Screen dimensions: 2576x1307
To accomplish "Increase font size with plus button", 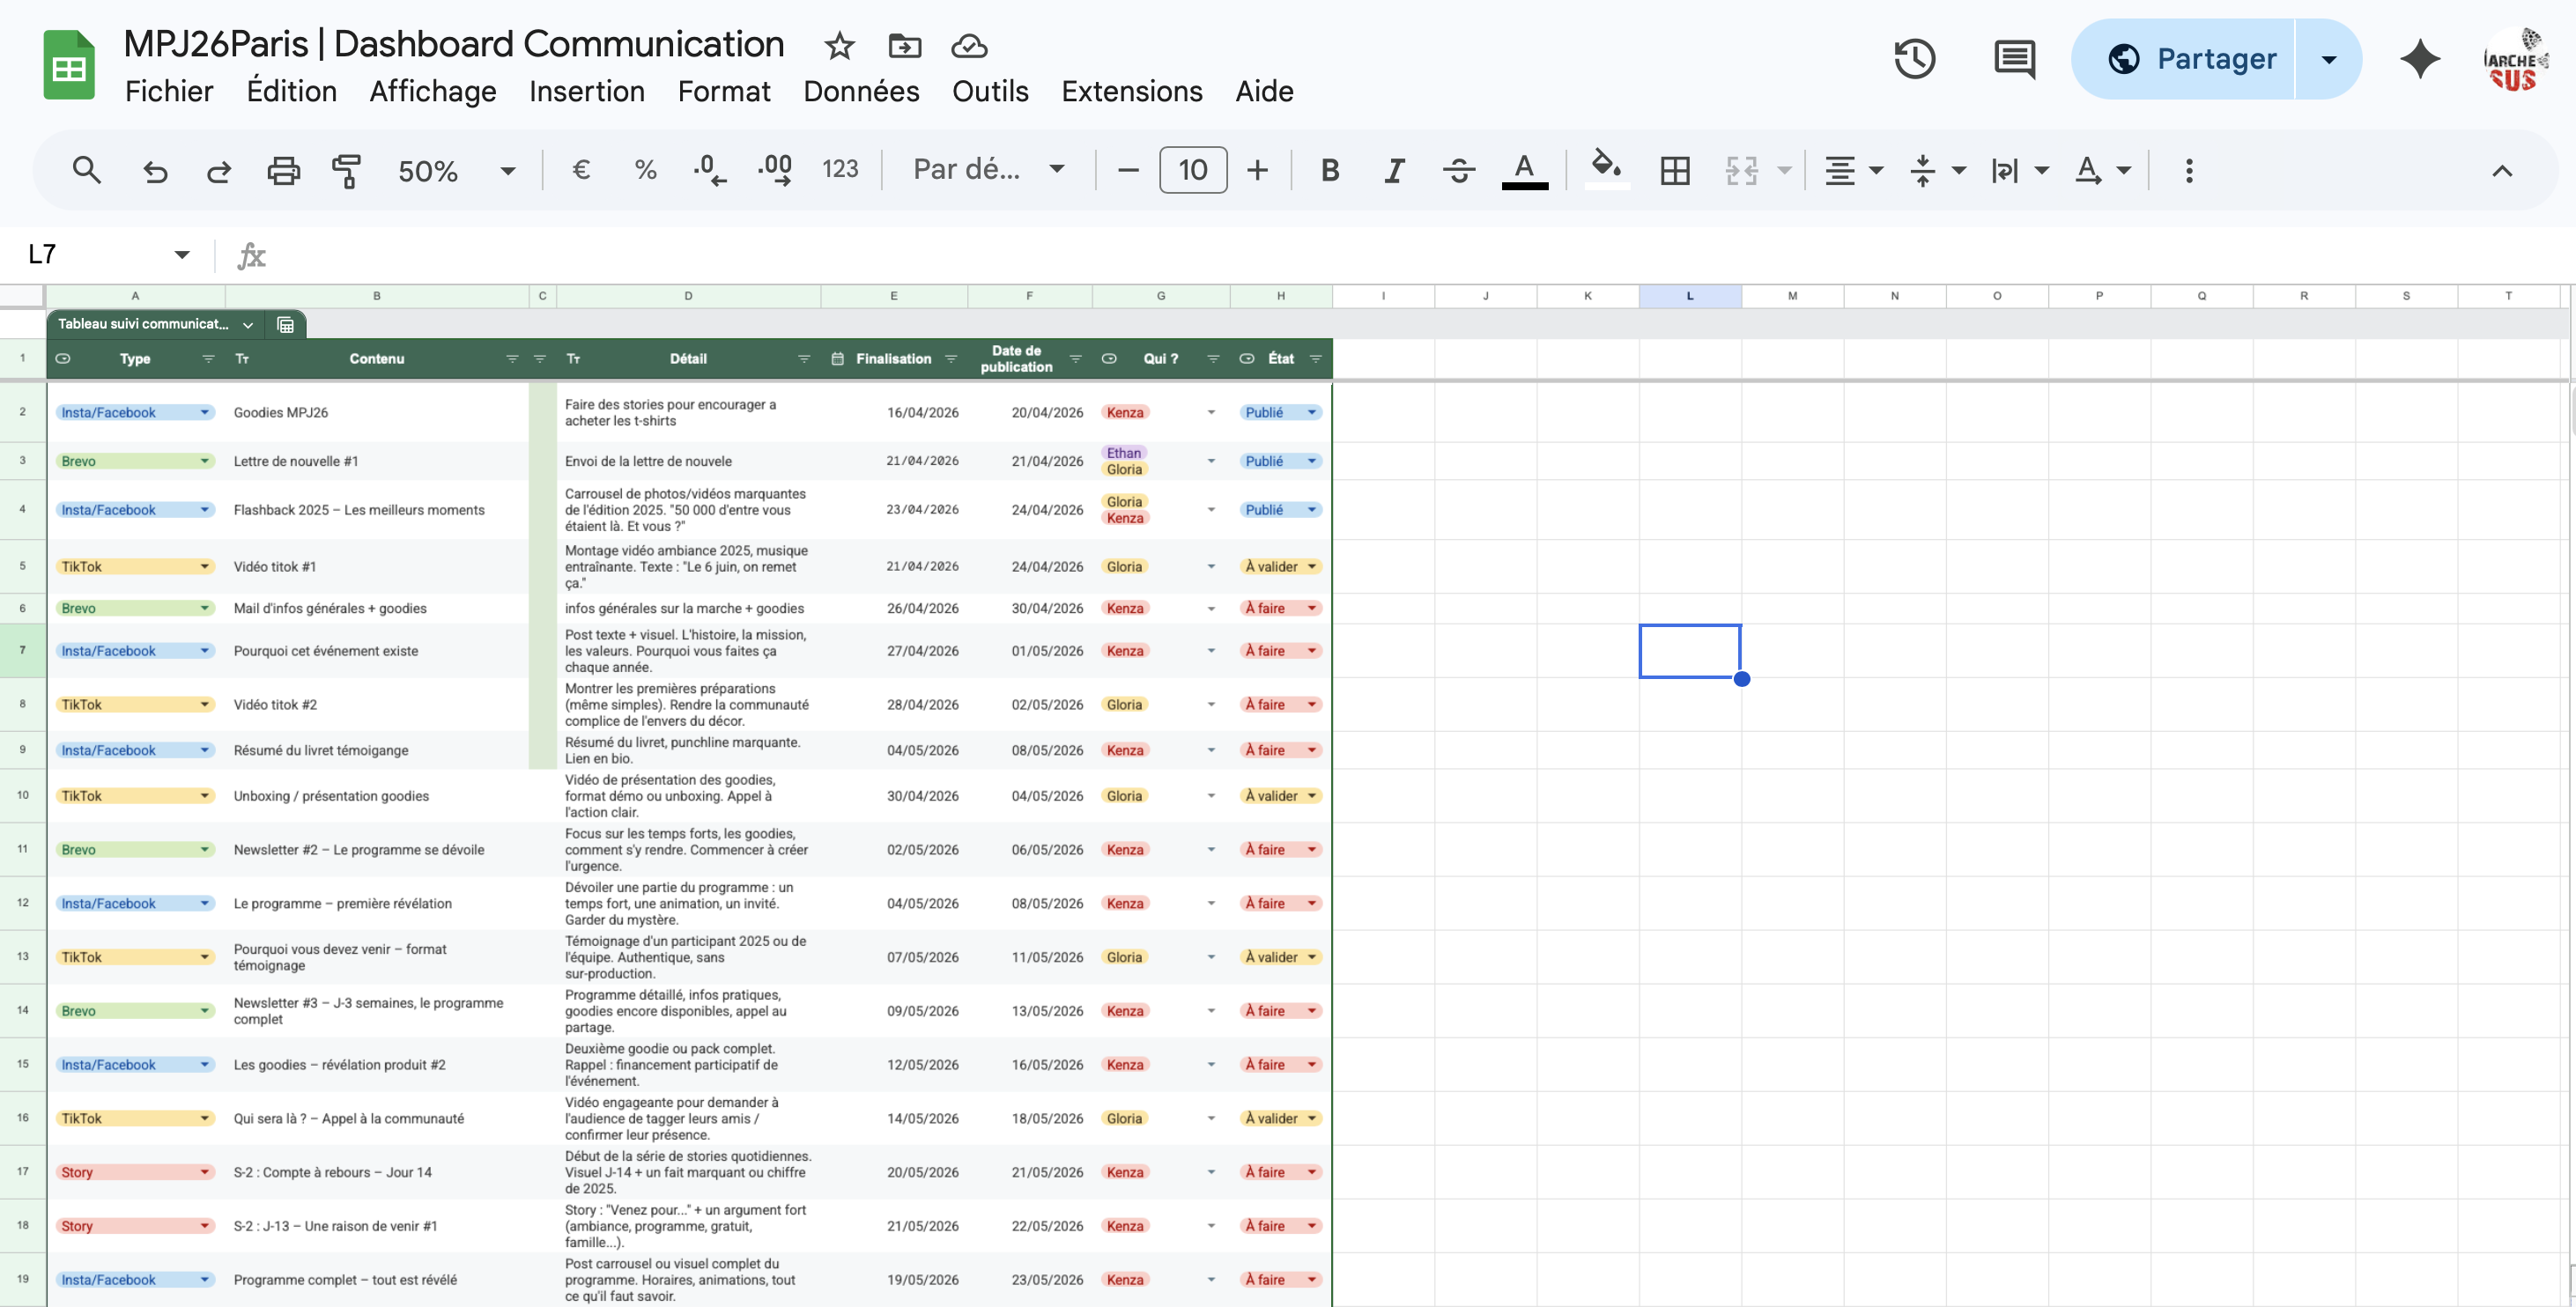I will pos(1257,171).
